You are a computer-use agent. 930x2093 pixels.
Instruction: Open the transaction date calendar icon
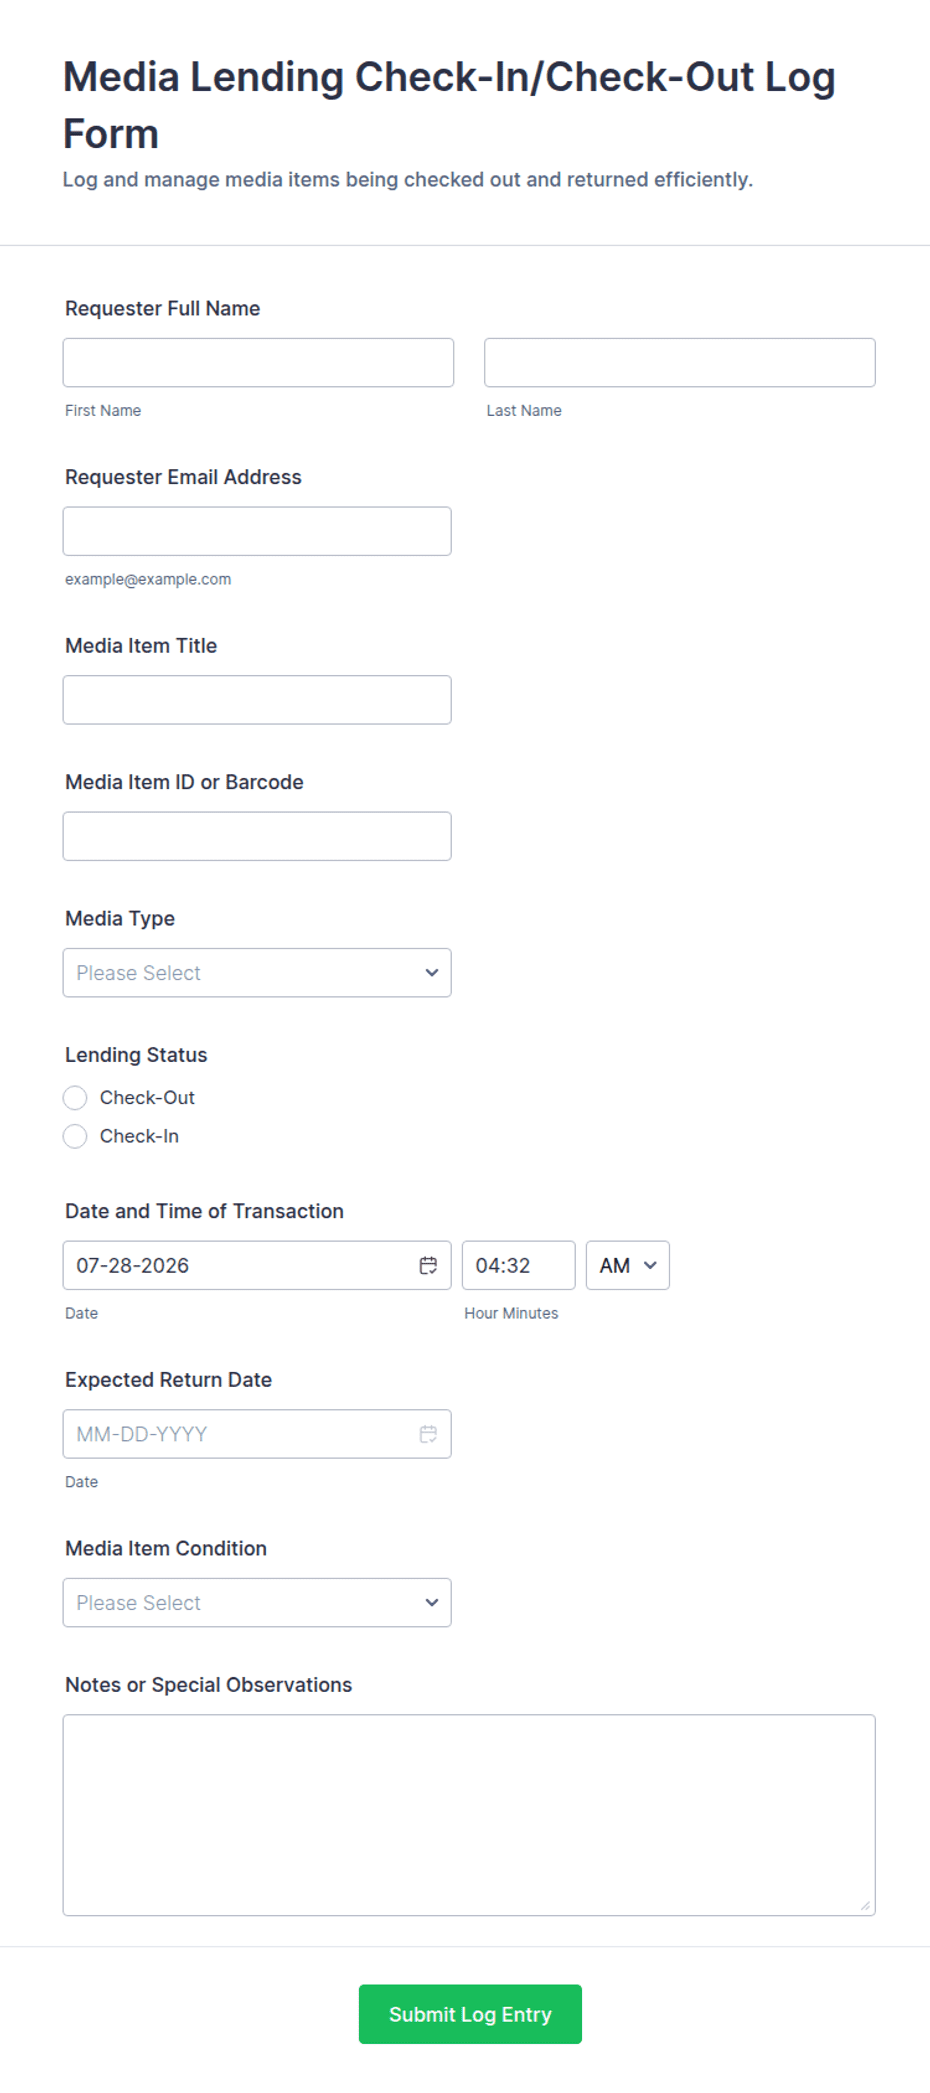click(428, 1265)
